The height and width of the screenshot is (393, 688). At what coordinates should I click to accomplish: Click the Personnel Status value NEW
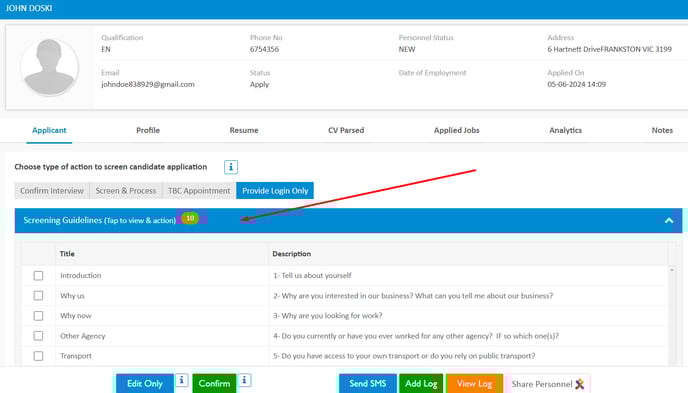[x=407, y=49]
